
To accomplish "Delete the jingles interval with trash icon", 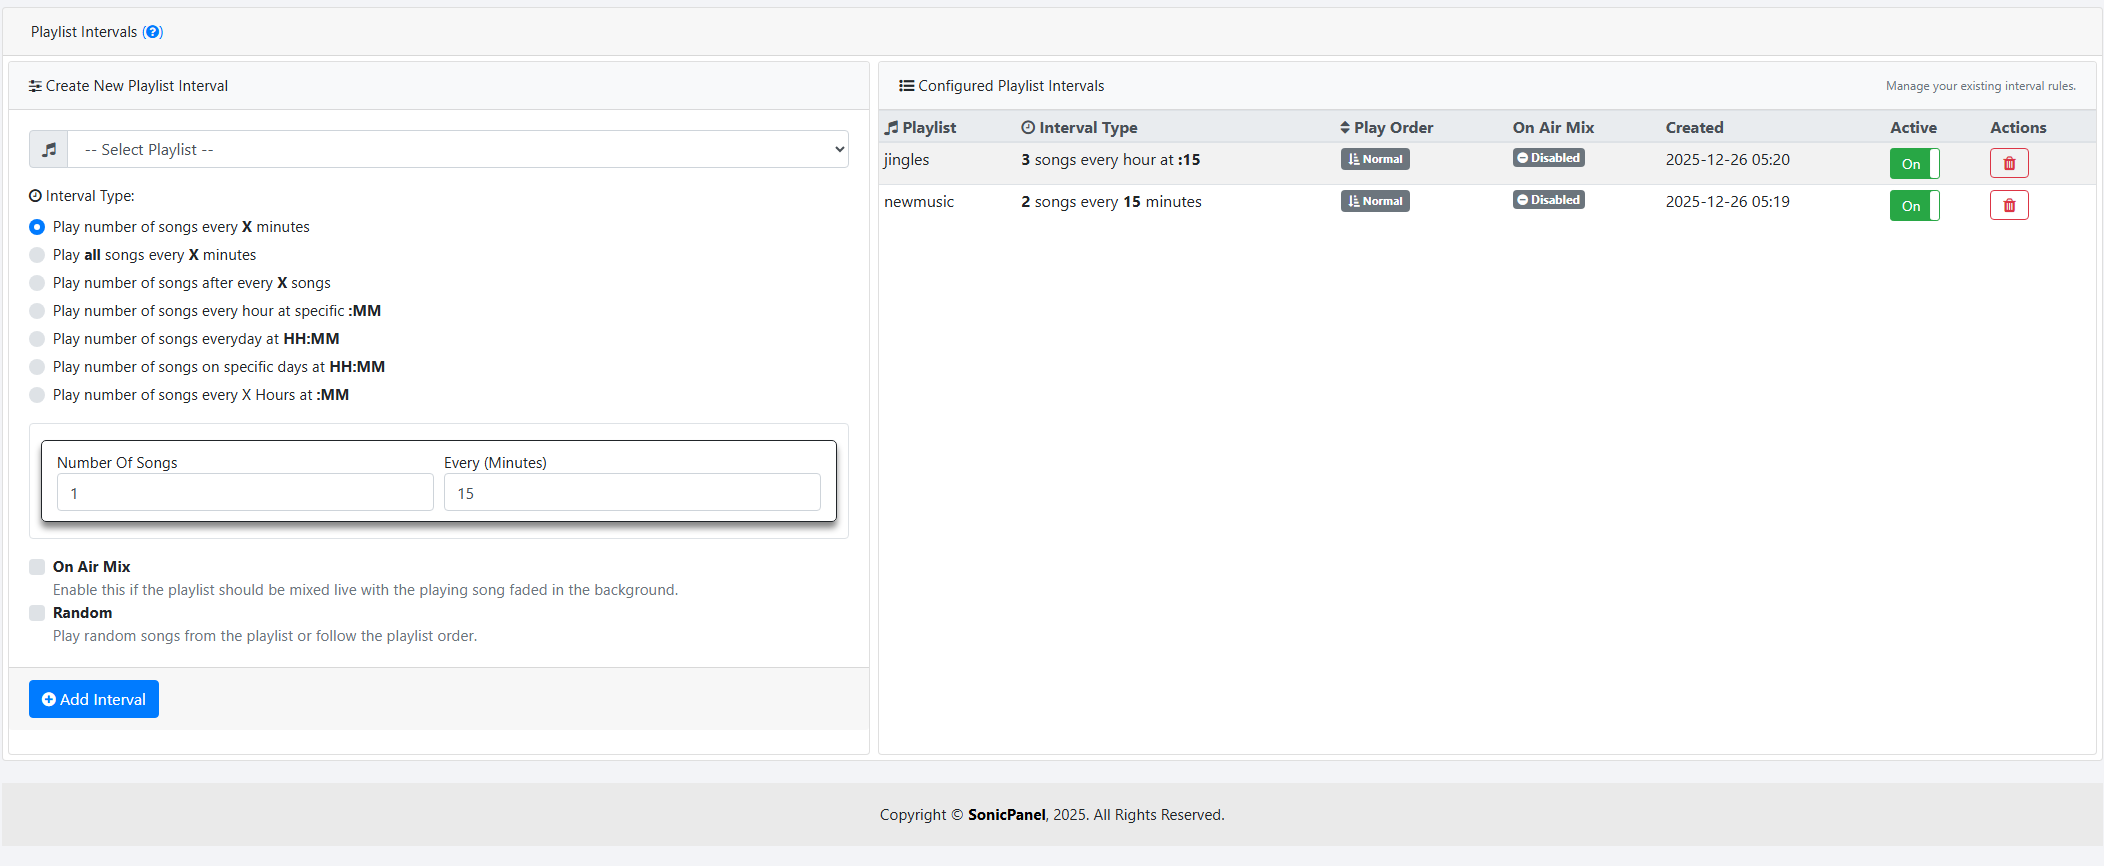I will point(2008,163).
